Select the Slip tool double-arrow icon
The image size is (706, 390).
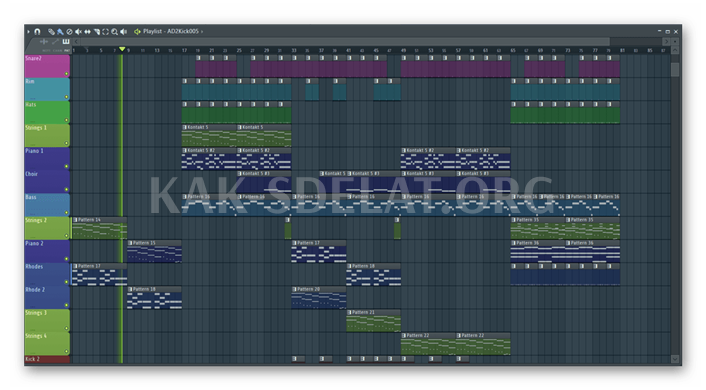pyautogui.click(x=87, y=32)
